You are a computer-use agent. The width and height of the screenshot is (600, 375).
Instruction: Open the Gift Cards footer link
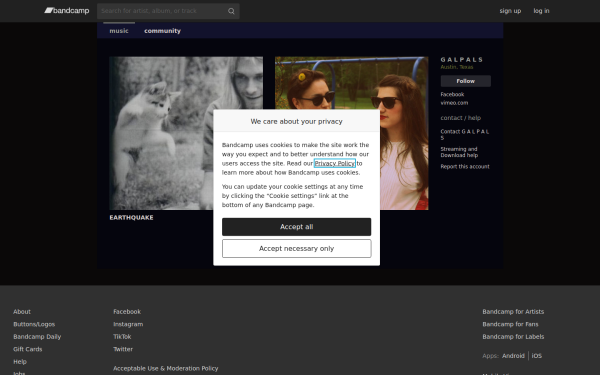click(28, 349)
